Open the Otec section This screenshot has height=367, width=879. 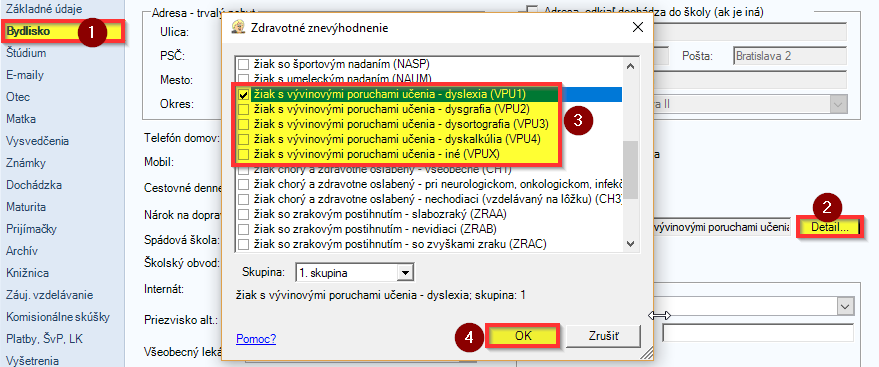coord(18,97)
